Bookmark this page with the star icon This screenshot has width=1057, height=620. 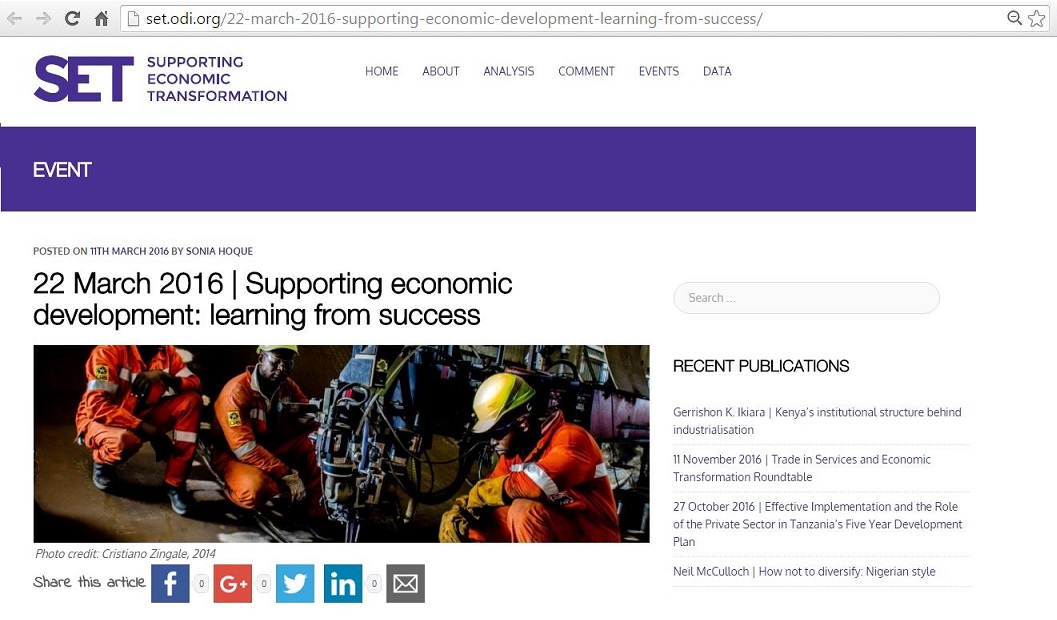[x=1037, y=18]
